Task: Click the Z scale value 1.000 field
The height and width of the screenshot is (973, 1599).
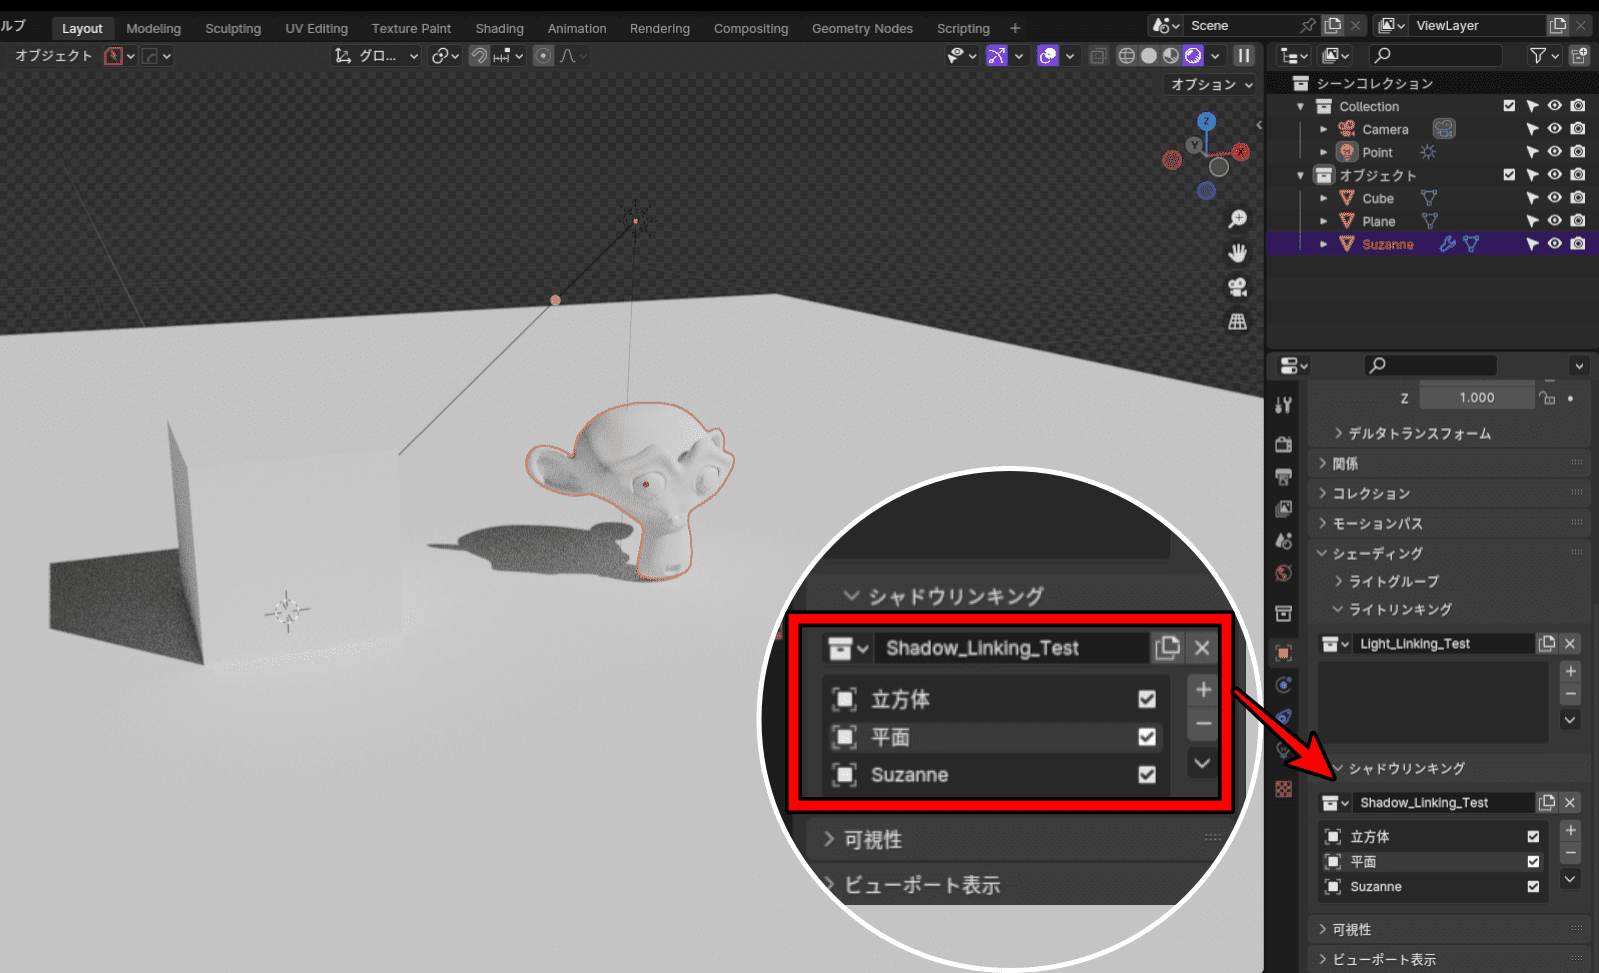Action: [1477, 397]
